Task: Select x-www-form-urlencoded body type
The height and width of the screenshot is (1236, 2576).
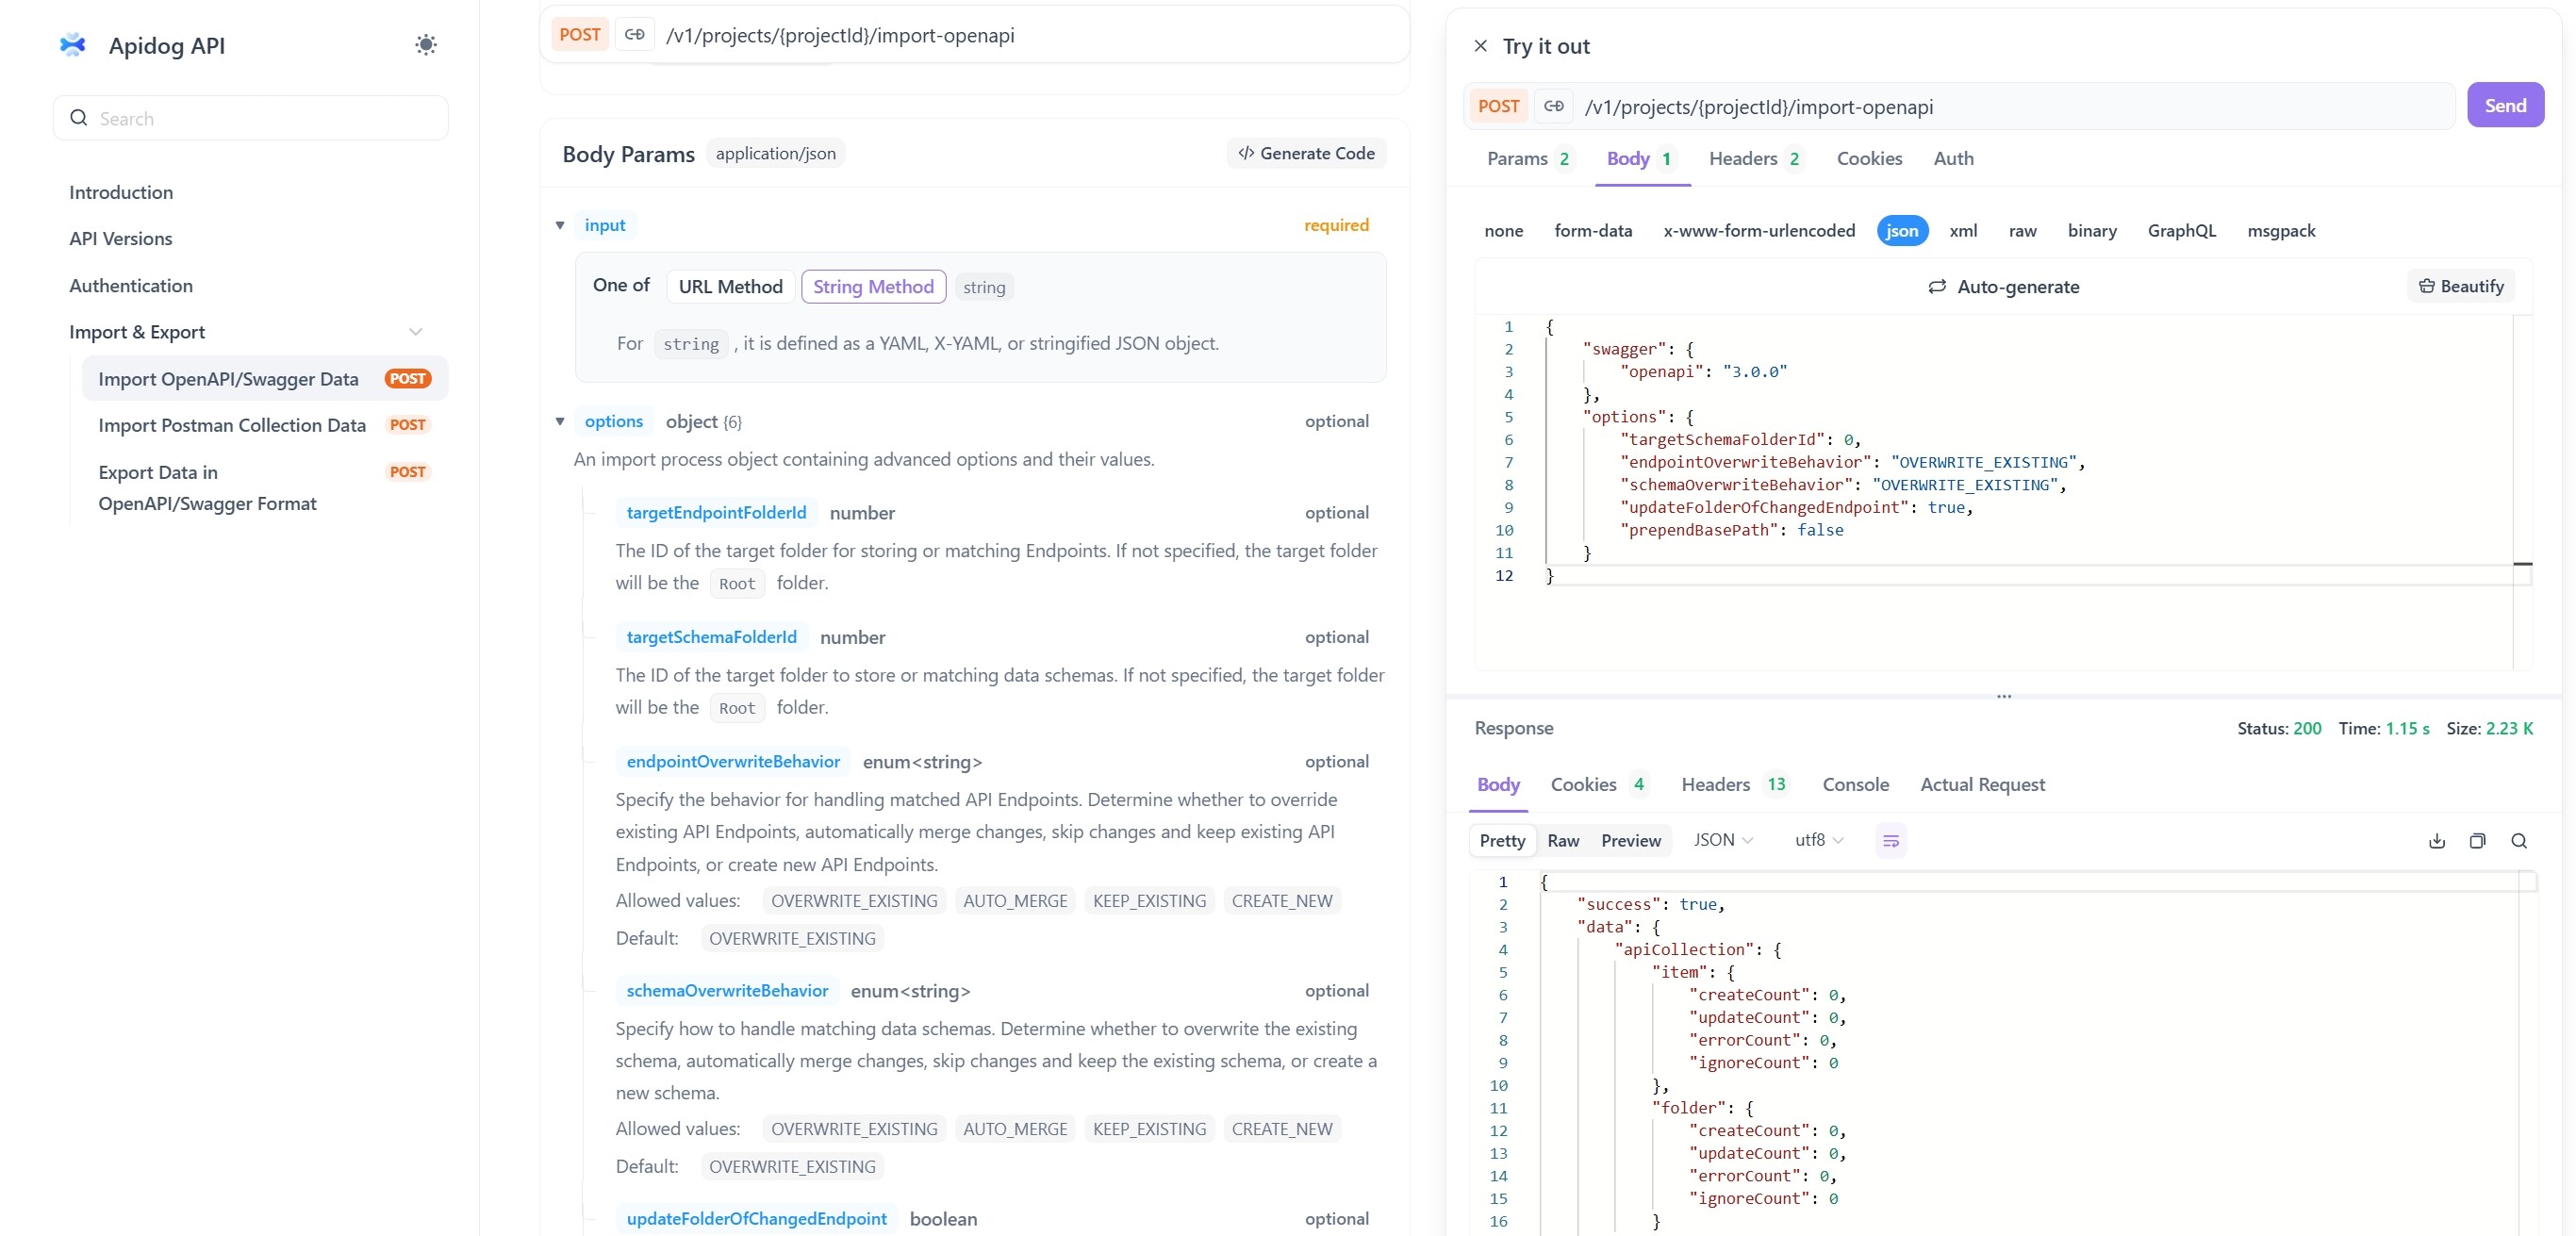Action: point(1759,231)
